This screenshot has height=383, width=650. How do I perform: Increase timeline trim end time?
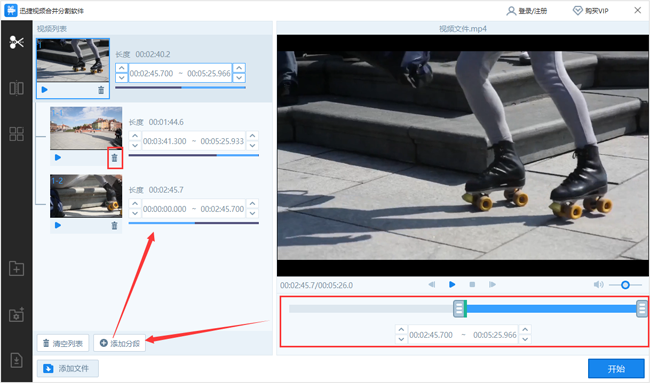pyautogui.click(x=525, y=330)
